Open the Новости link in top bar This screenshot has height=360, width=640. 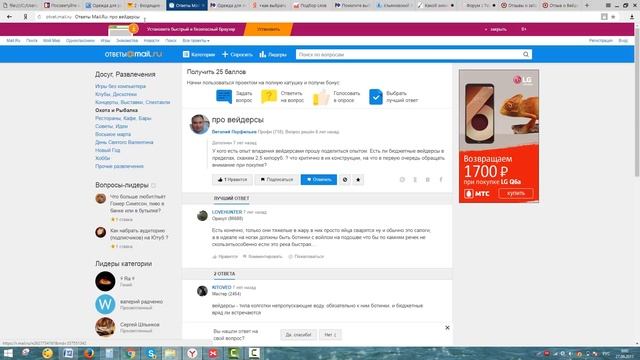point(151,41)
